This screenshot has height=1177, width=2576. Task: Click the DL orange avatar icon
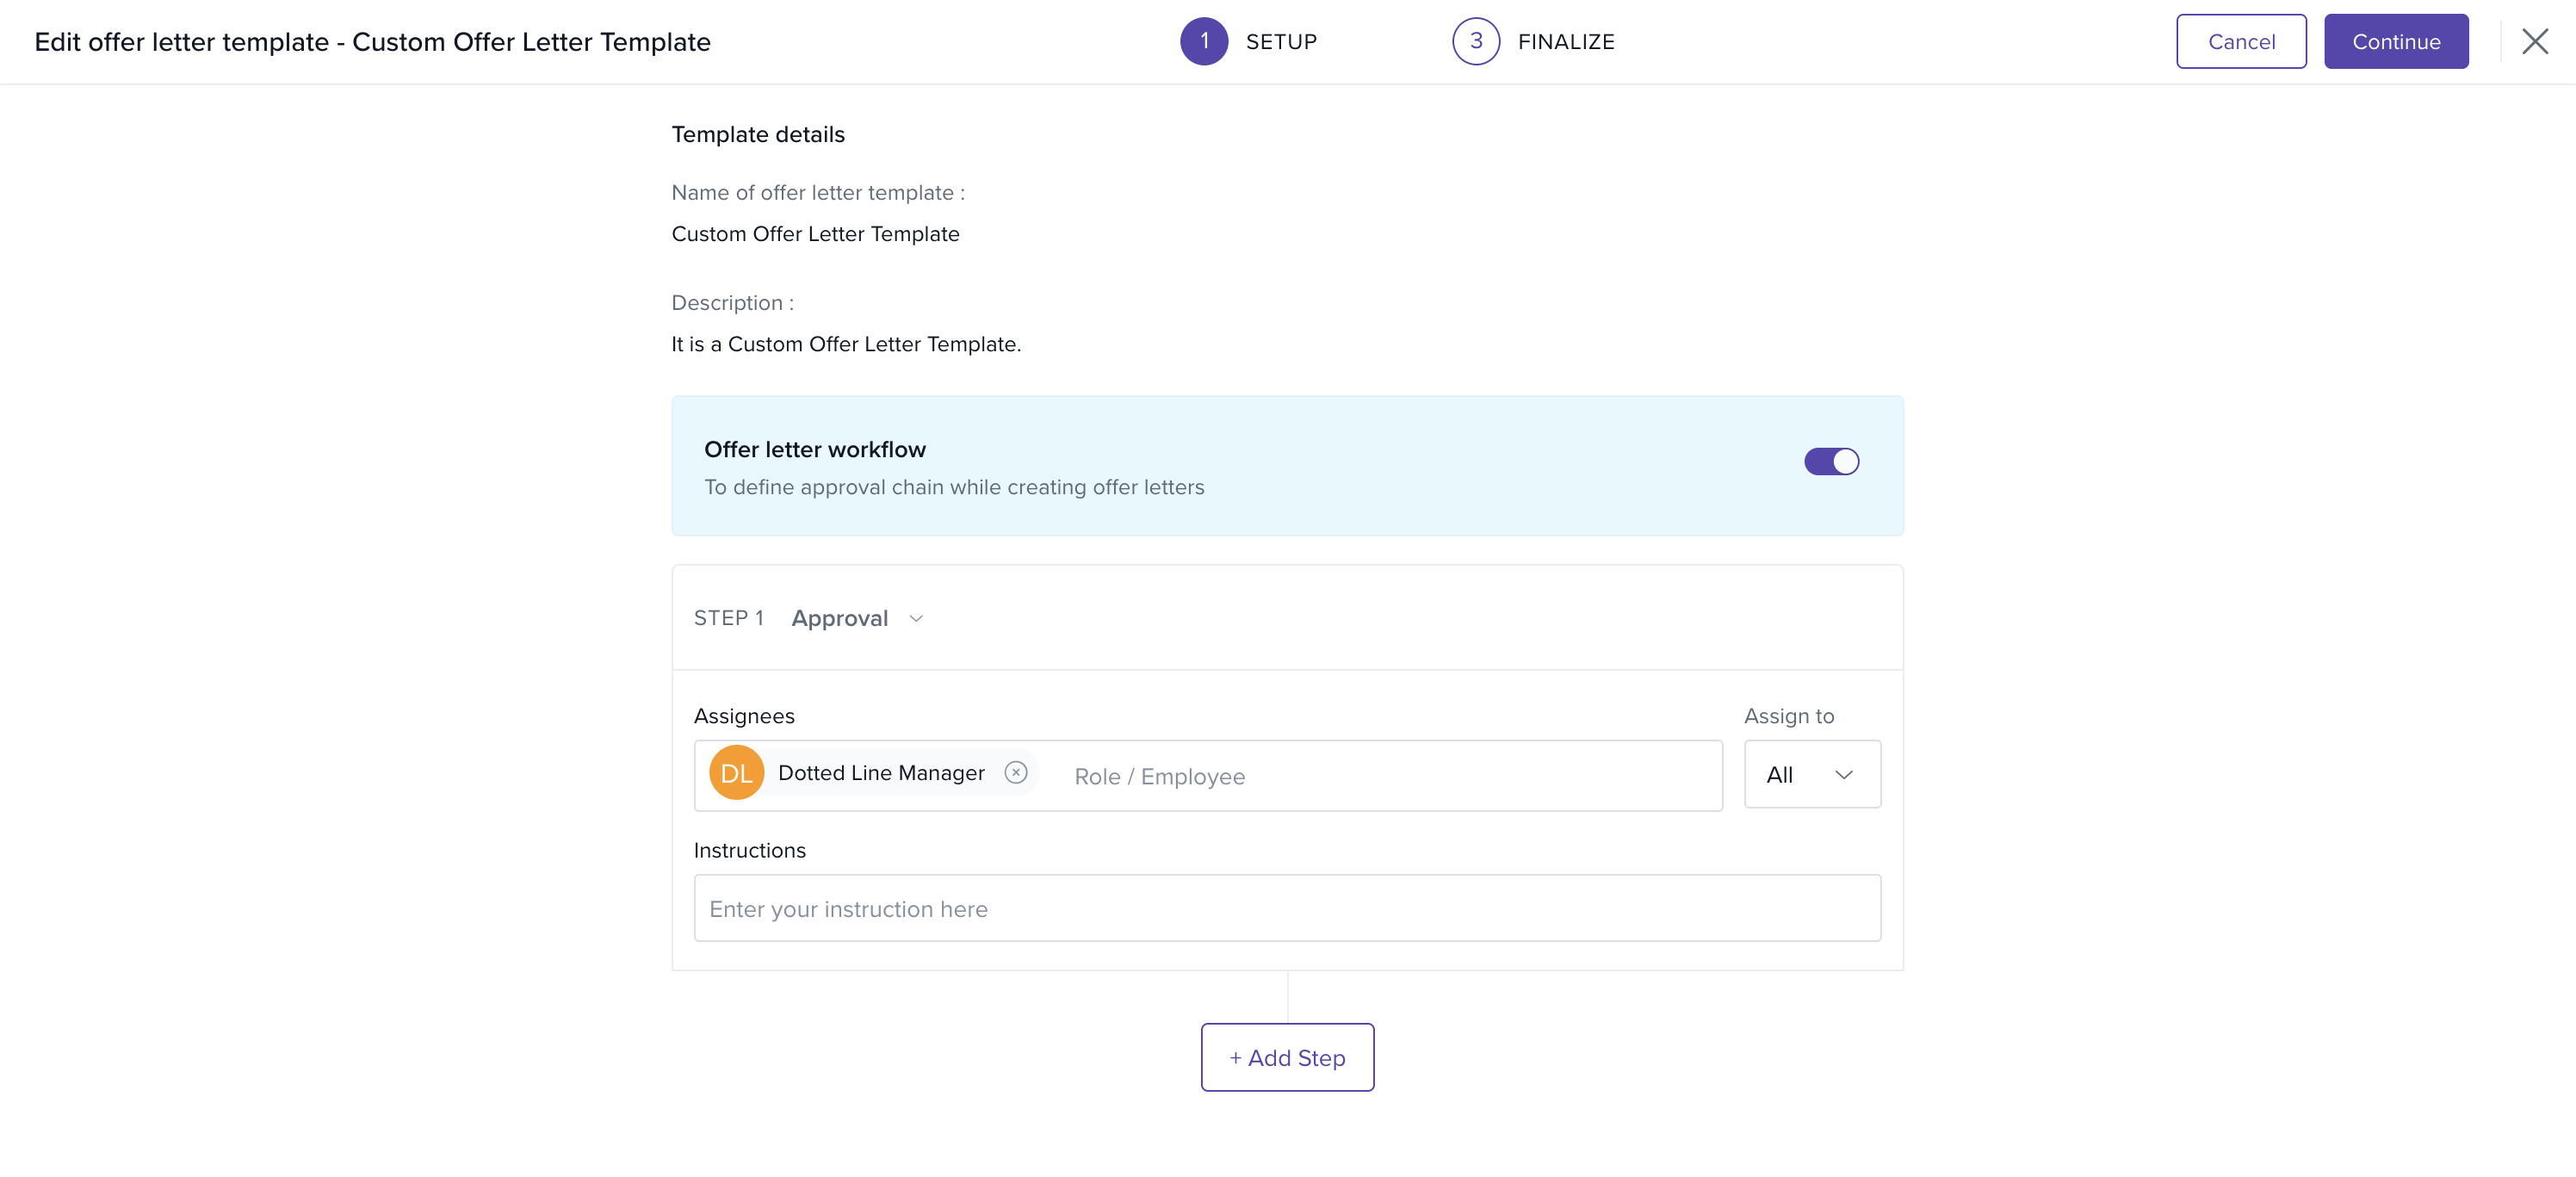point(736,773)
